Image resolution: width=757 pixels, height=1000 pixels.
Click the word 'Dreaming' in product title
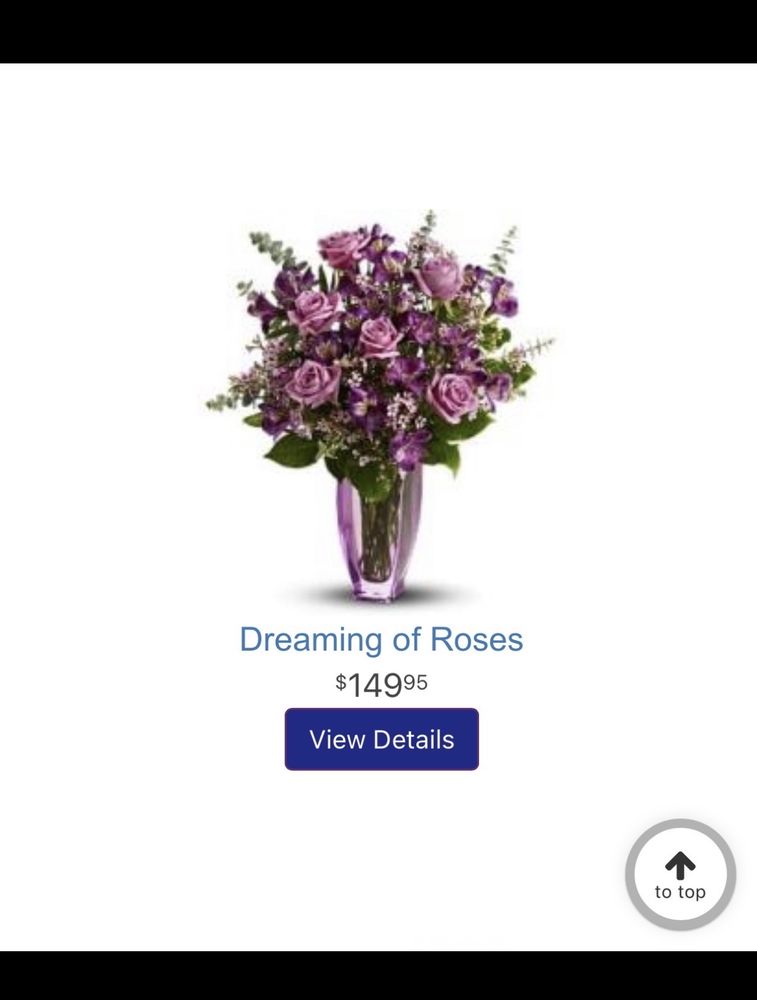tap(311, 640)
